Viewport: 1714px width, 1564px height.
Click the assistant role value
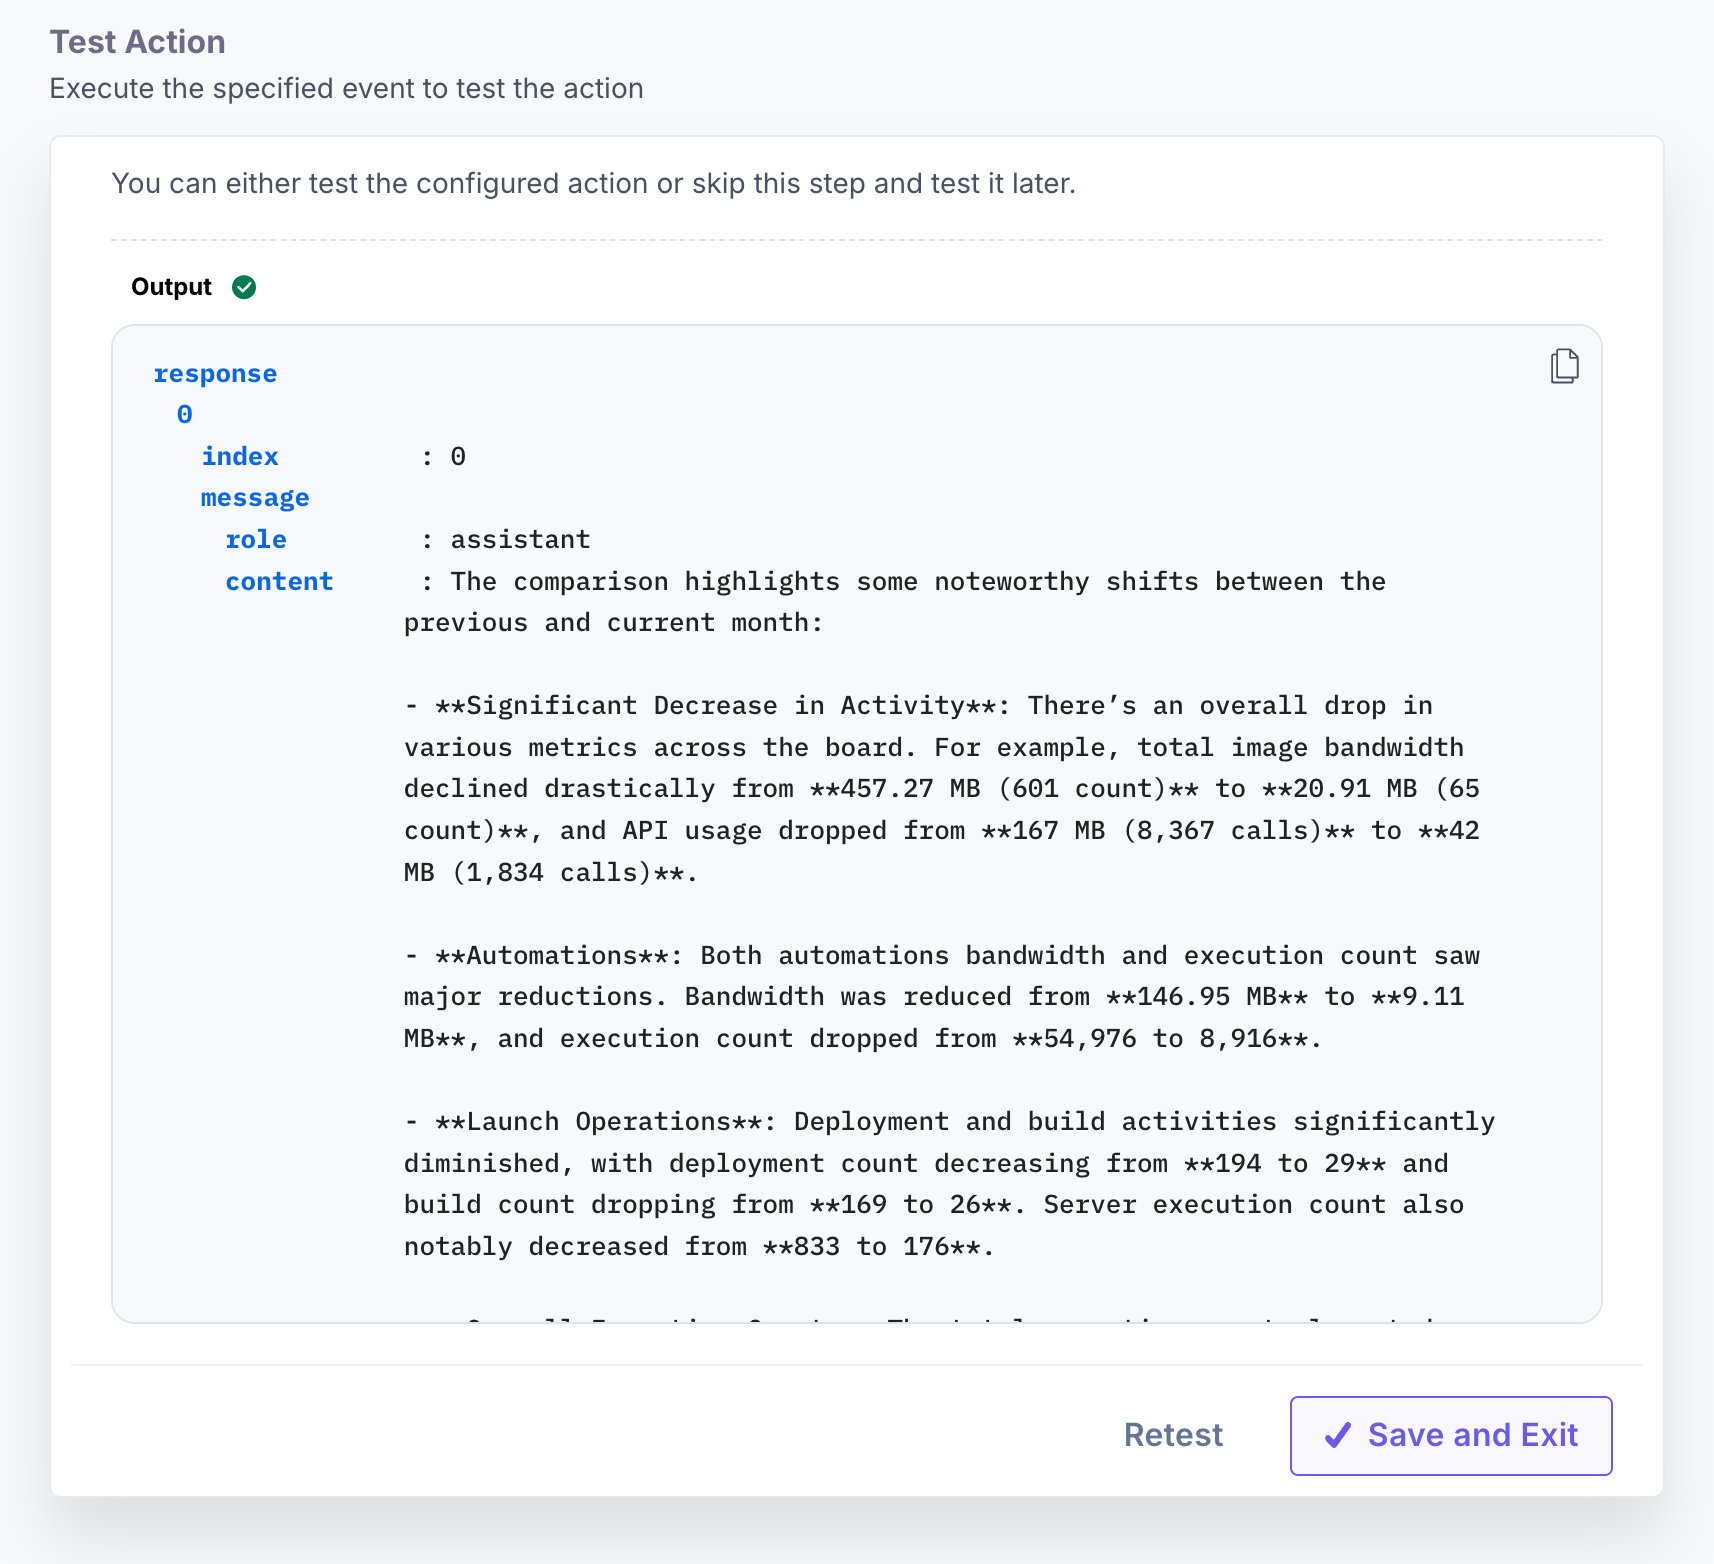pyautogui.click(x=520, y=540)
